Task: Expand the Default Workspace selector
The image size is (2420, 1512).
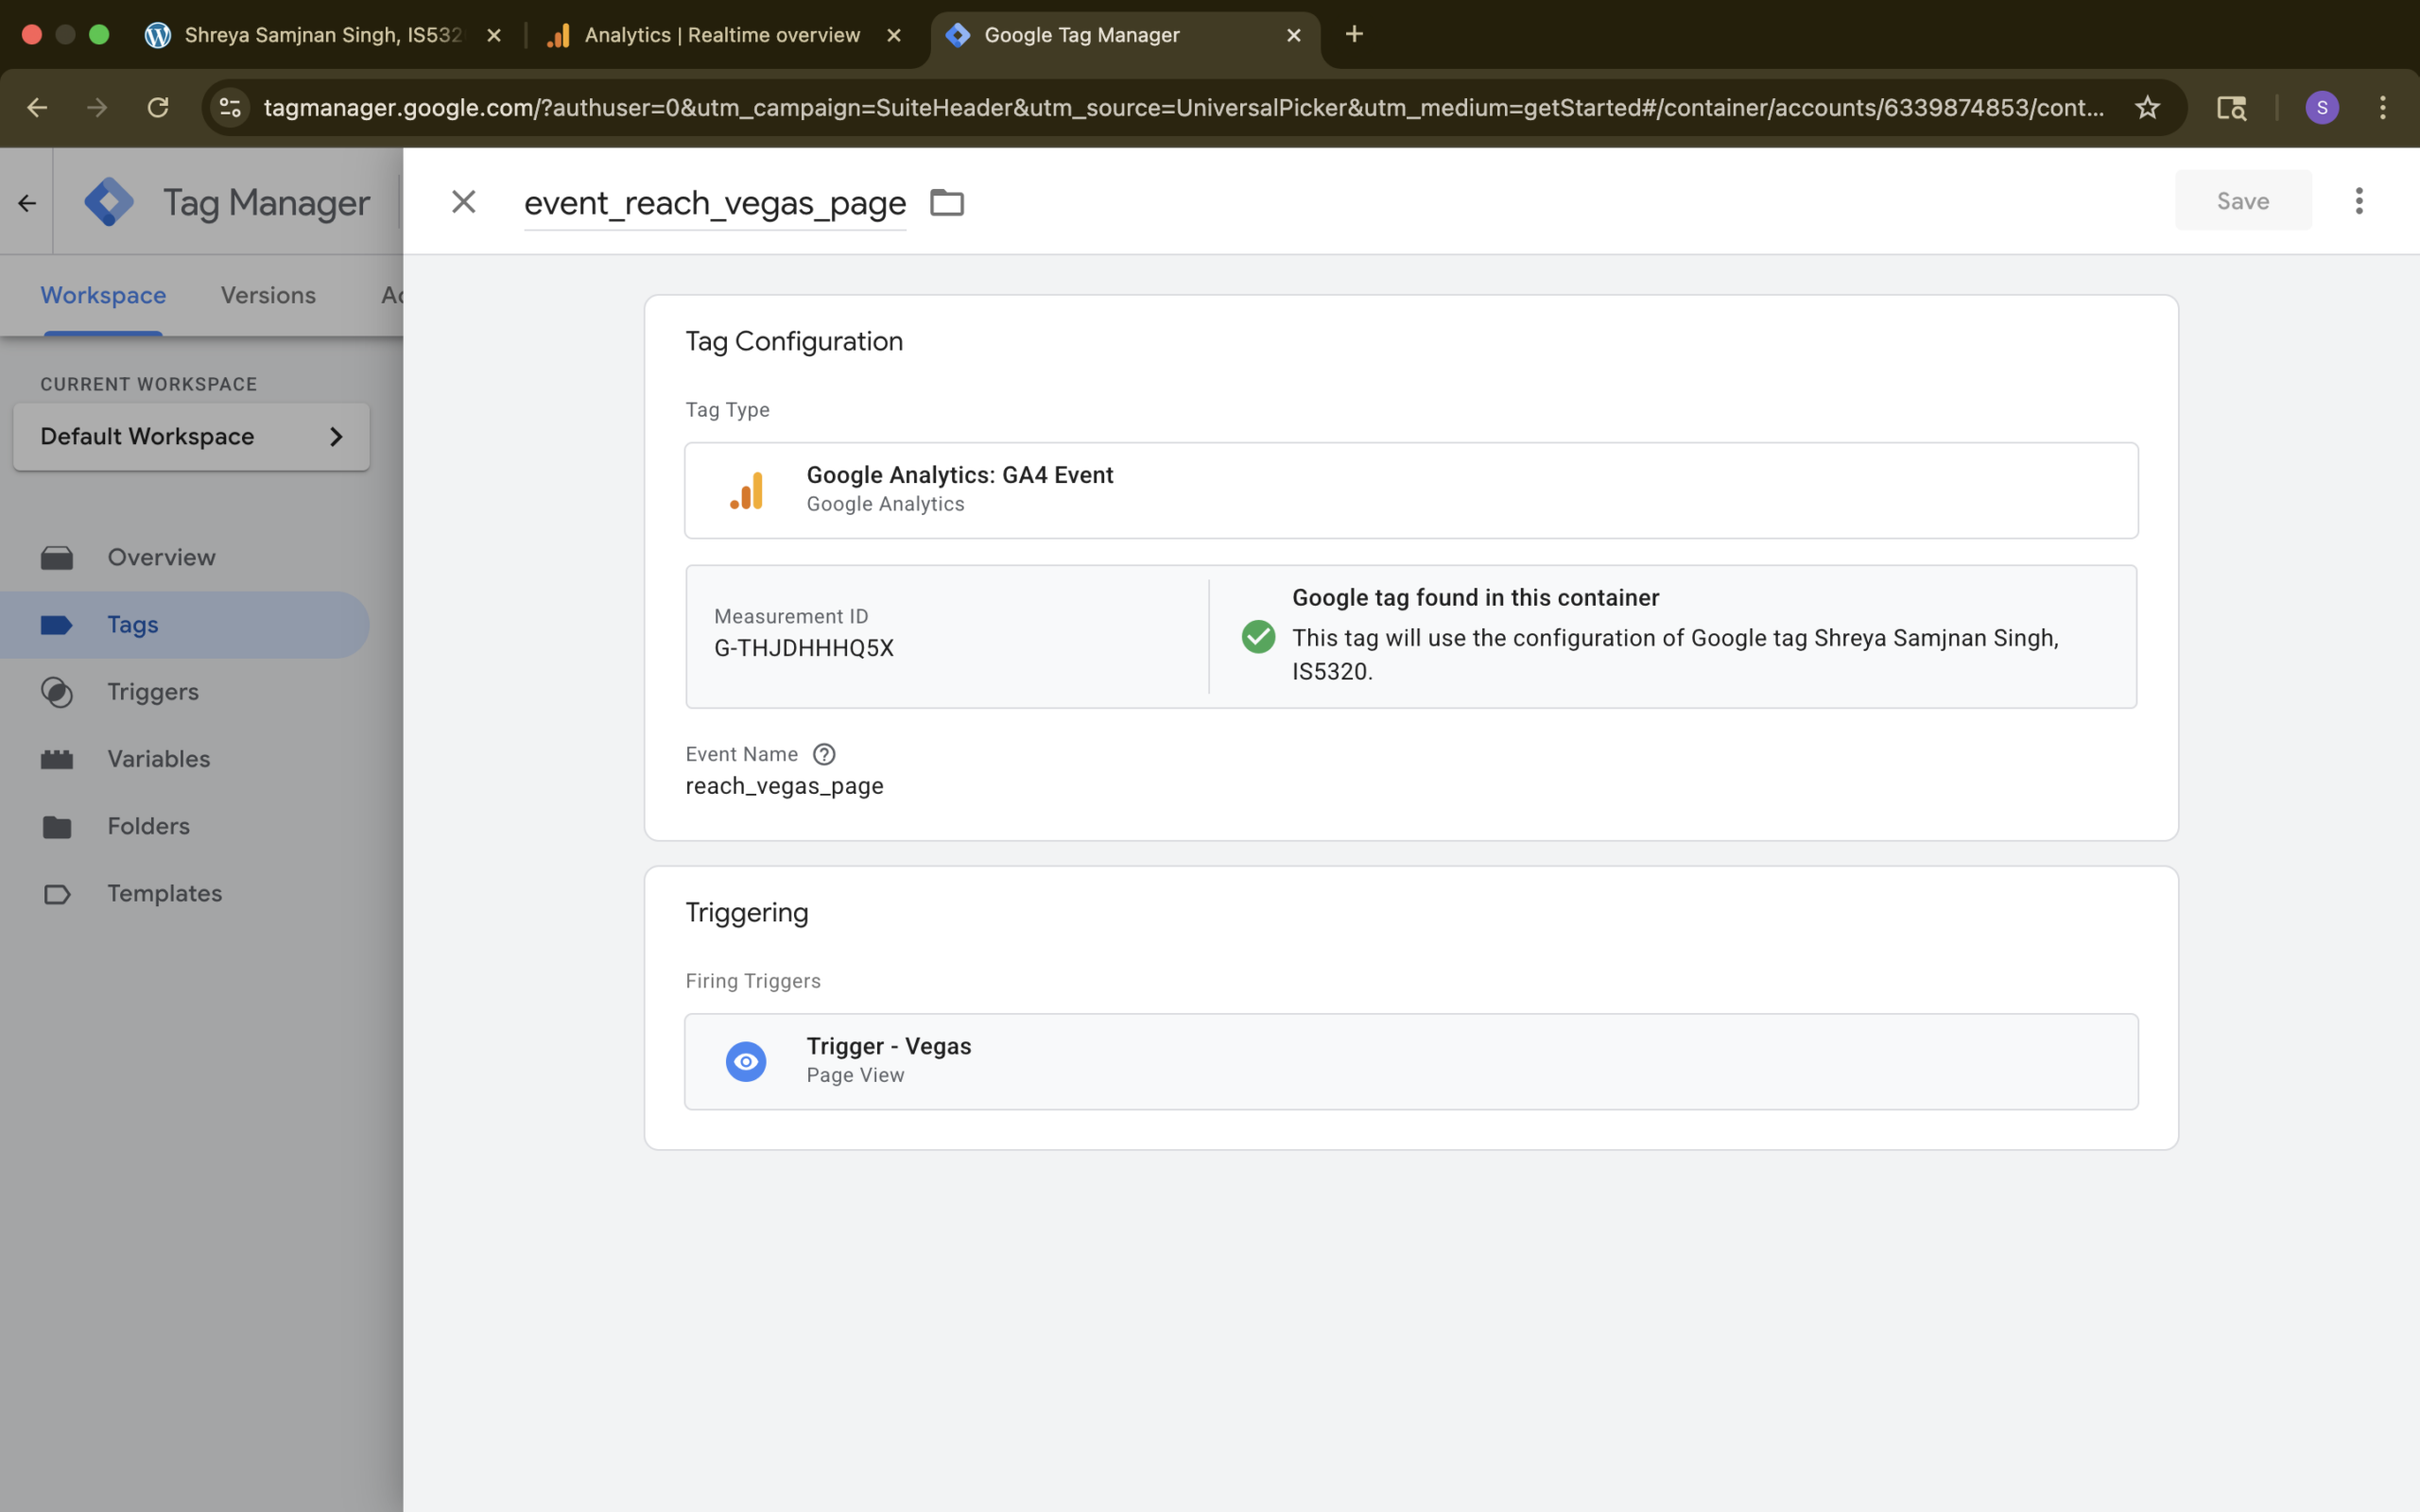Action: click(191, 436)
